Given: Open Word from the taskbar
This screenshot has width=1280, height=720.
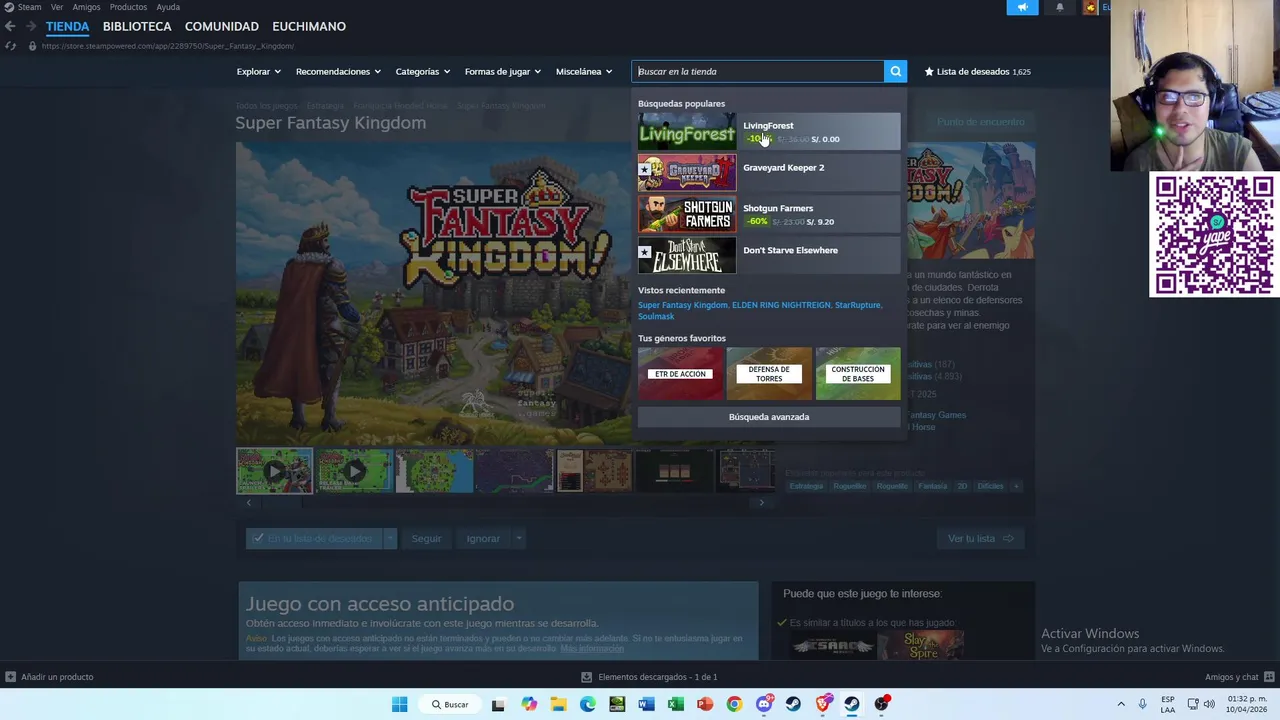Looking at the screenshot, I should pos(646,704).
